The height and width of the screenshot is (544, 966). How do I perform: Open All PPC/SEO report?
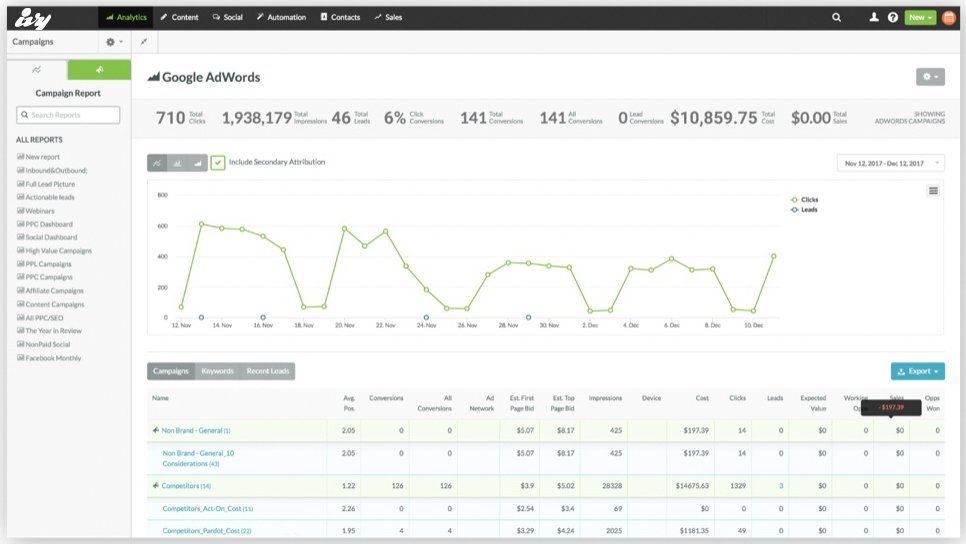(x=40, y=318)
